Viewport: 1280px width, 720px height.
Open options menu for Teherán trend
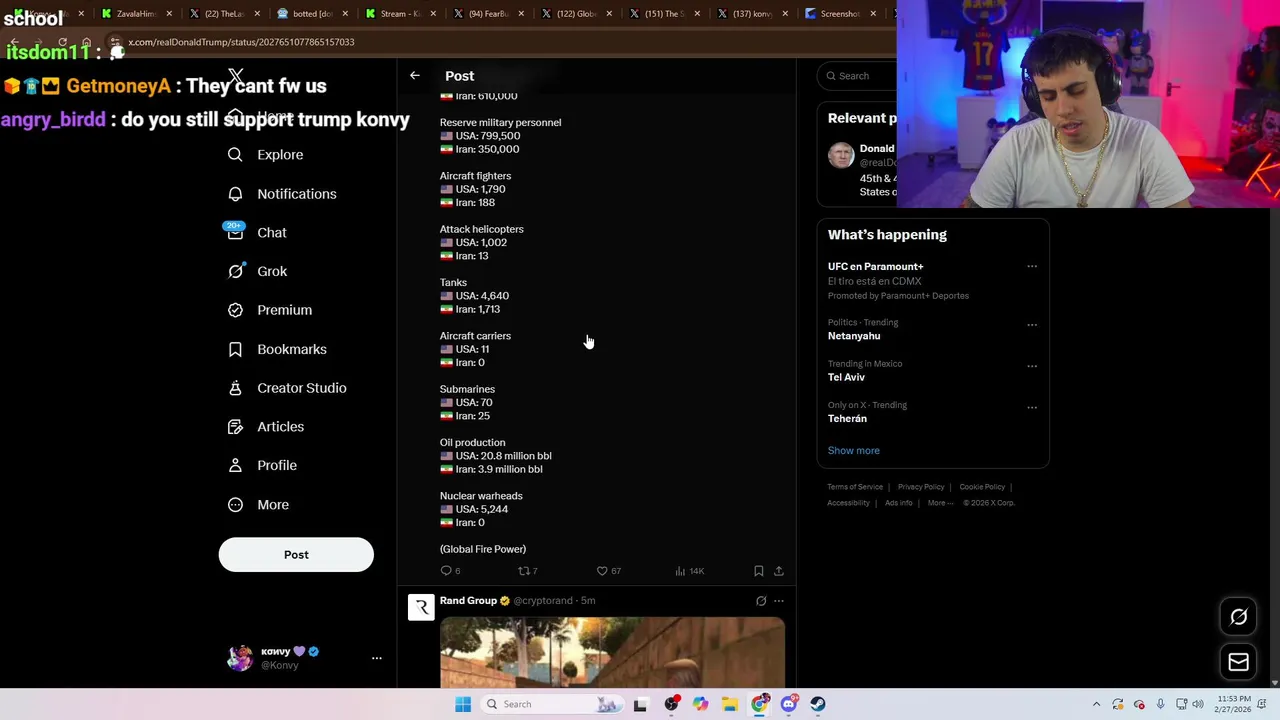(1032, 406)
